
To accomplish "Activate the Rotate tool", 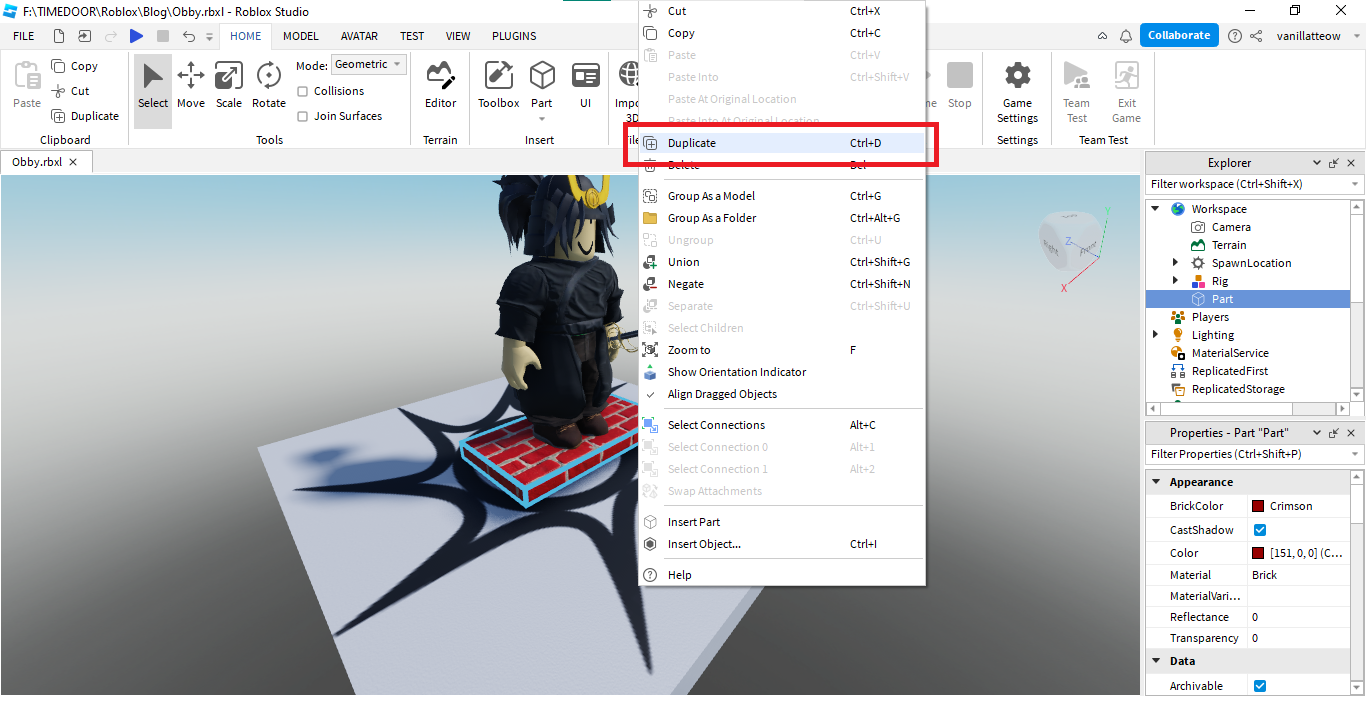I will [x=268, y=85].
